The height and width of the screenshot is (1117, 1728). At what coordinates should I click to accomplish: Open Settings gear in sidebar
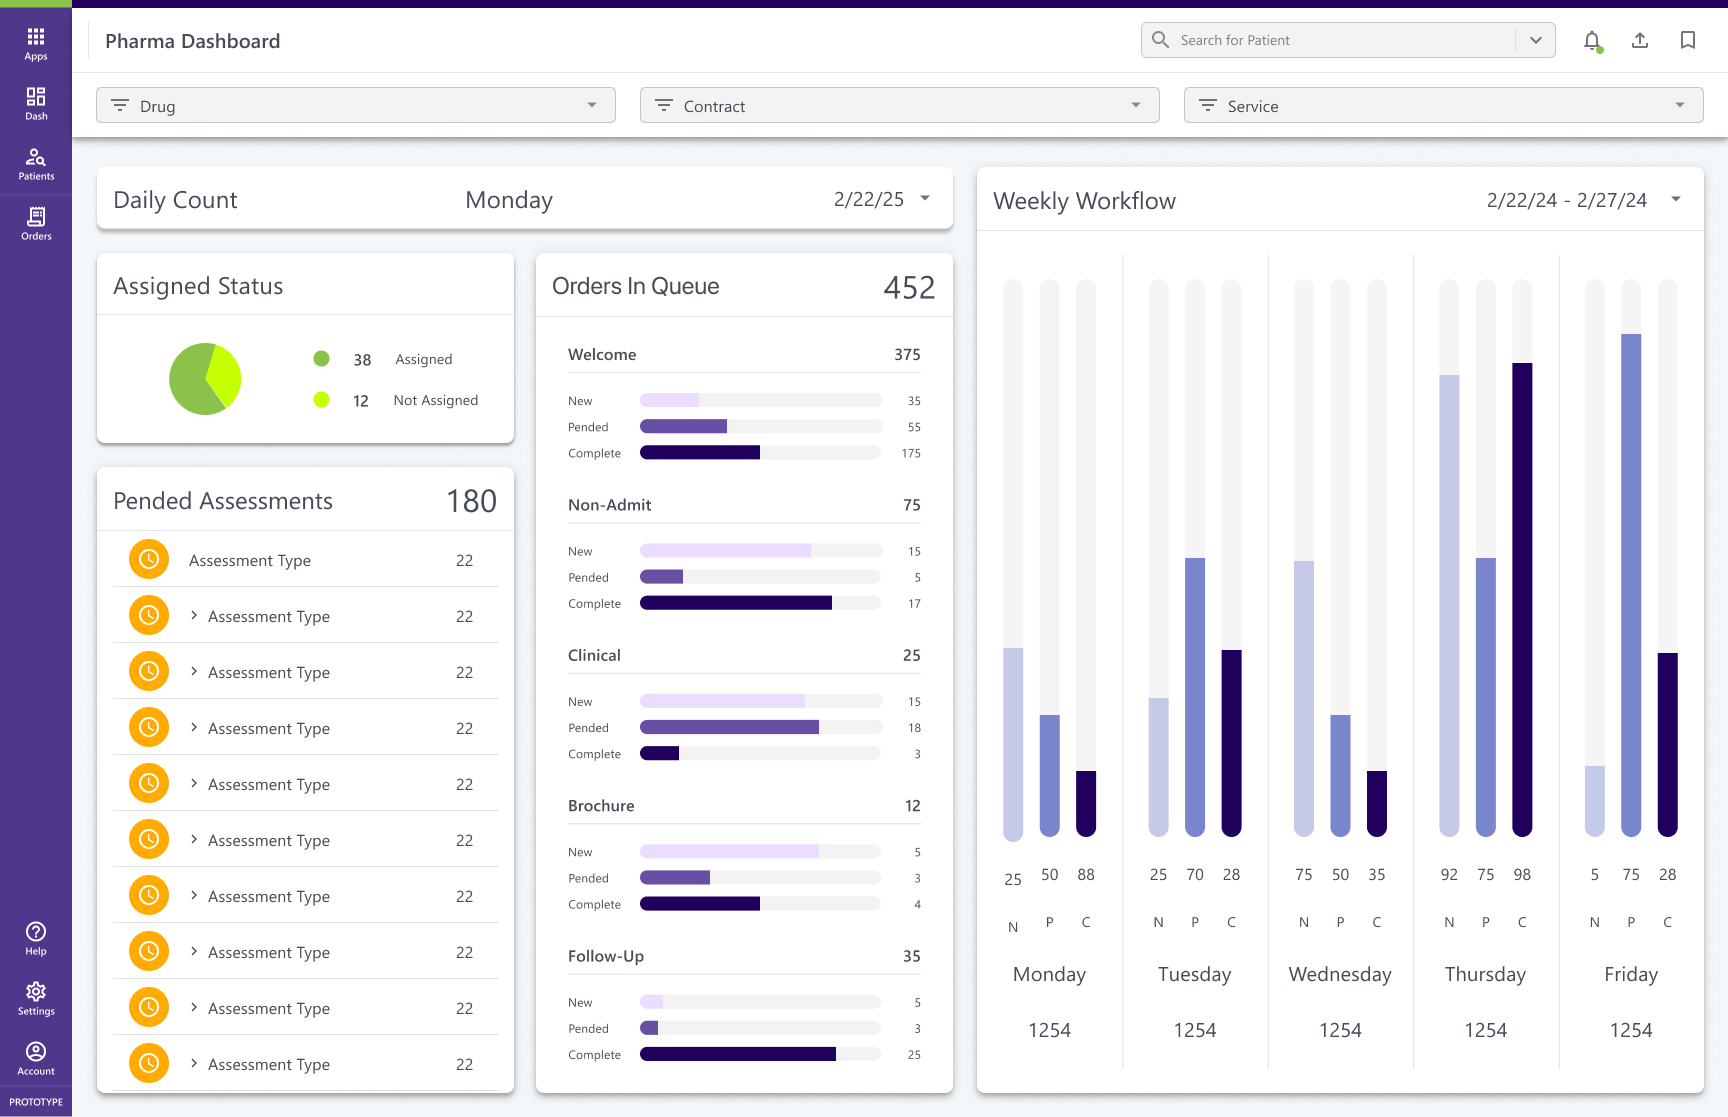[x=36, y=998]
